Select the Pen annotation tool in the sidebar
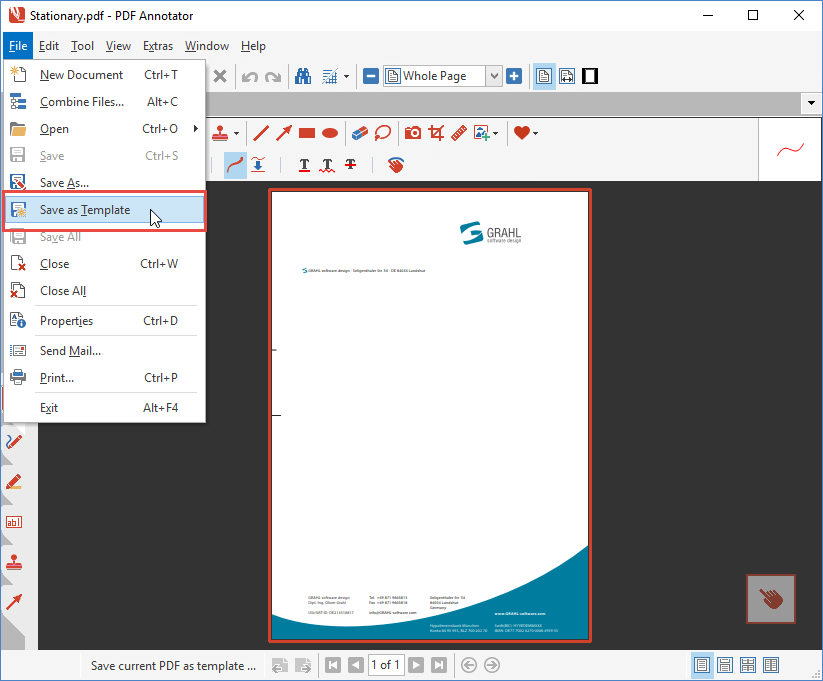 coord(16,441)
